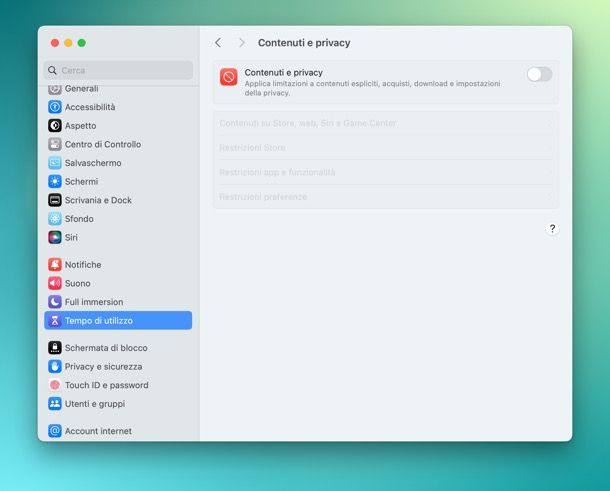Click the Siri icon
This screenshot has width=610, height=491.
[55, 237]
